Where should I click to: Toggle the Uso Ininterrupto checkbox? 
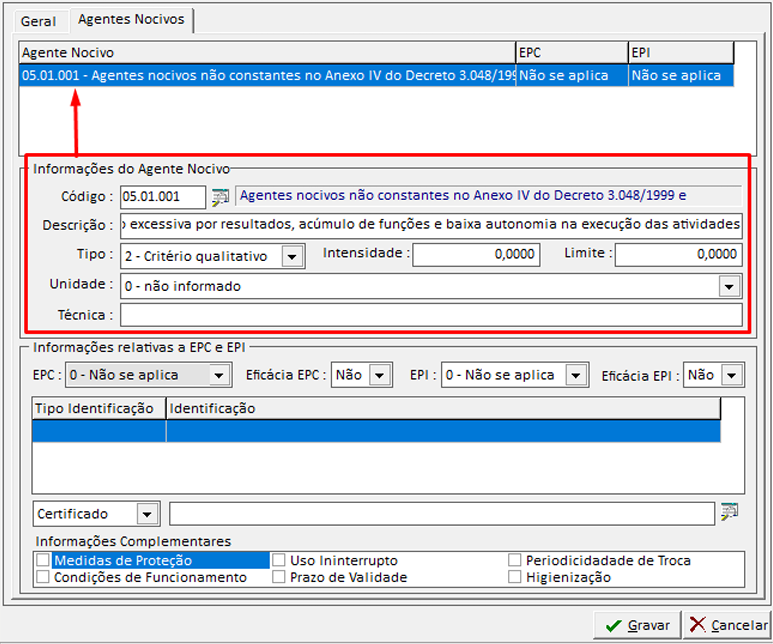point(280,561)
